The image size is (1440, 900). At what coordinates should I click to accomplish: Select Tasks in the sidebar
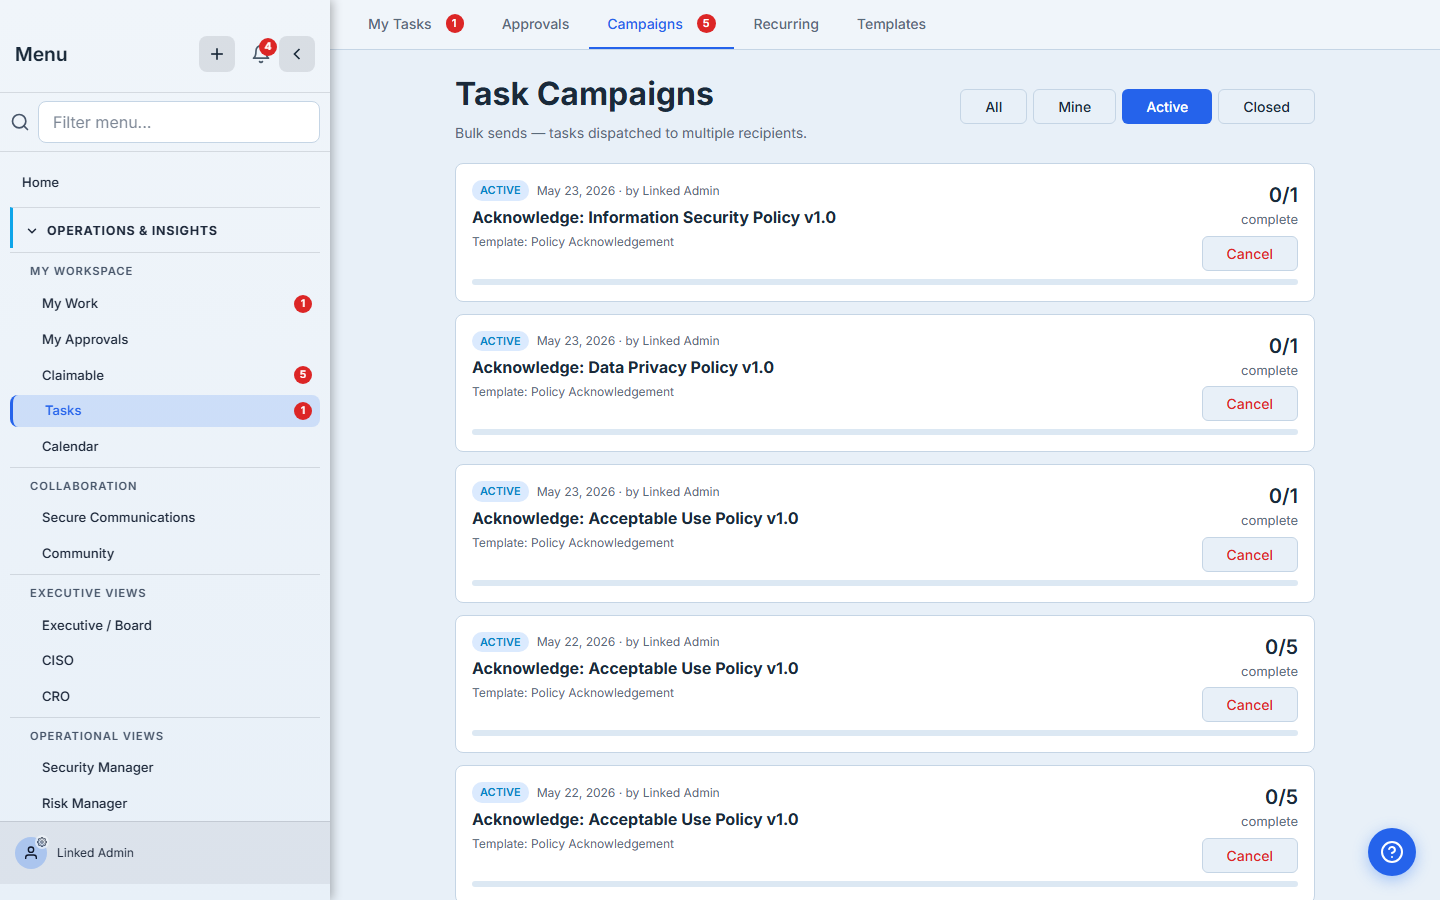click(x=165, y=411)
